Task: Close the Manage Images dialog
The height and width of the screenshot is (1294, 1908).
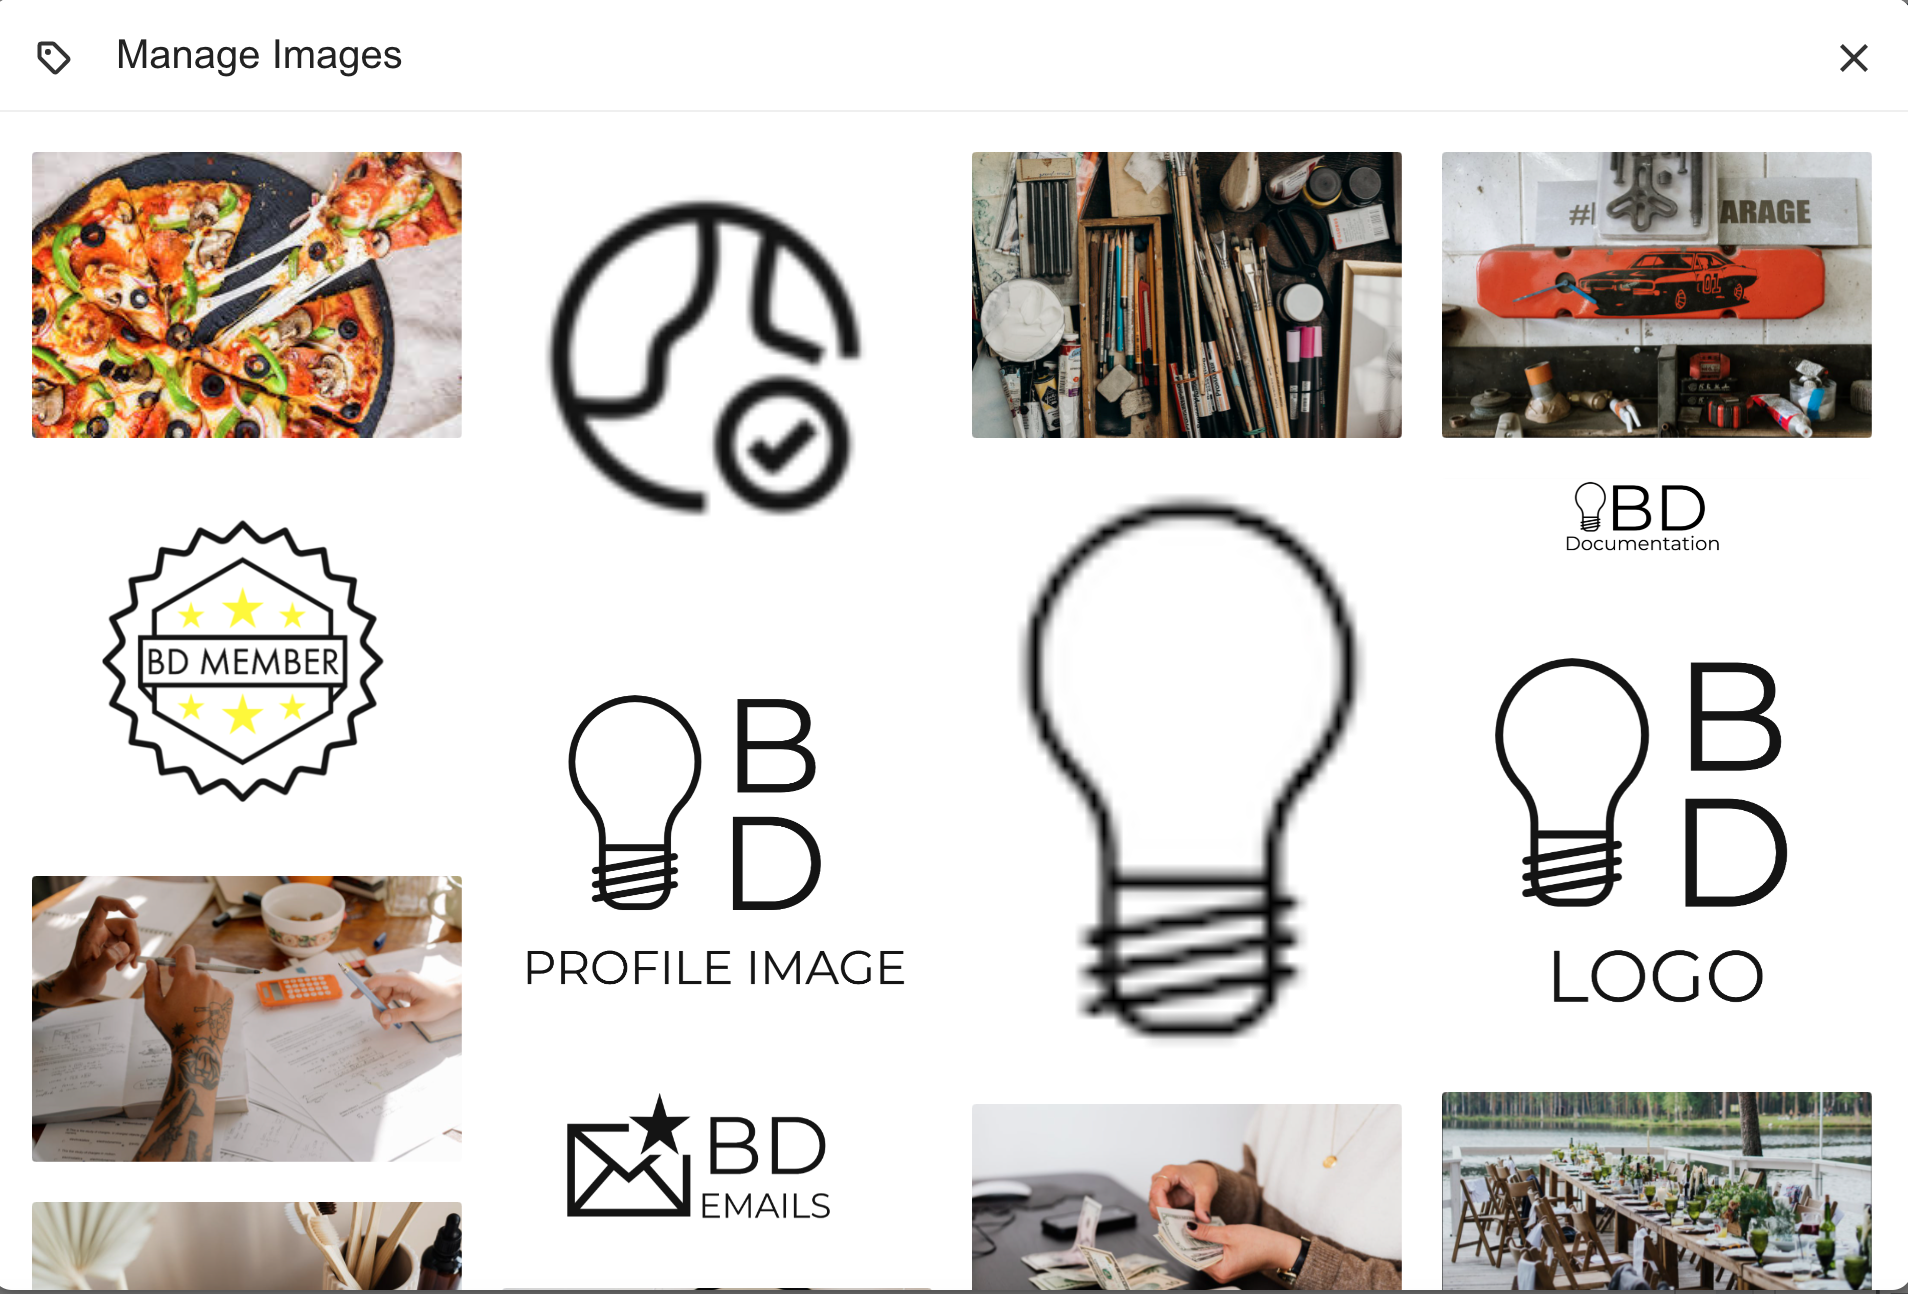Action: pos(1853,58)
